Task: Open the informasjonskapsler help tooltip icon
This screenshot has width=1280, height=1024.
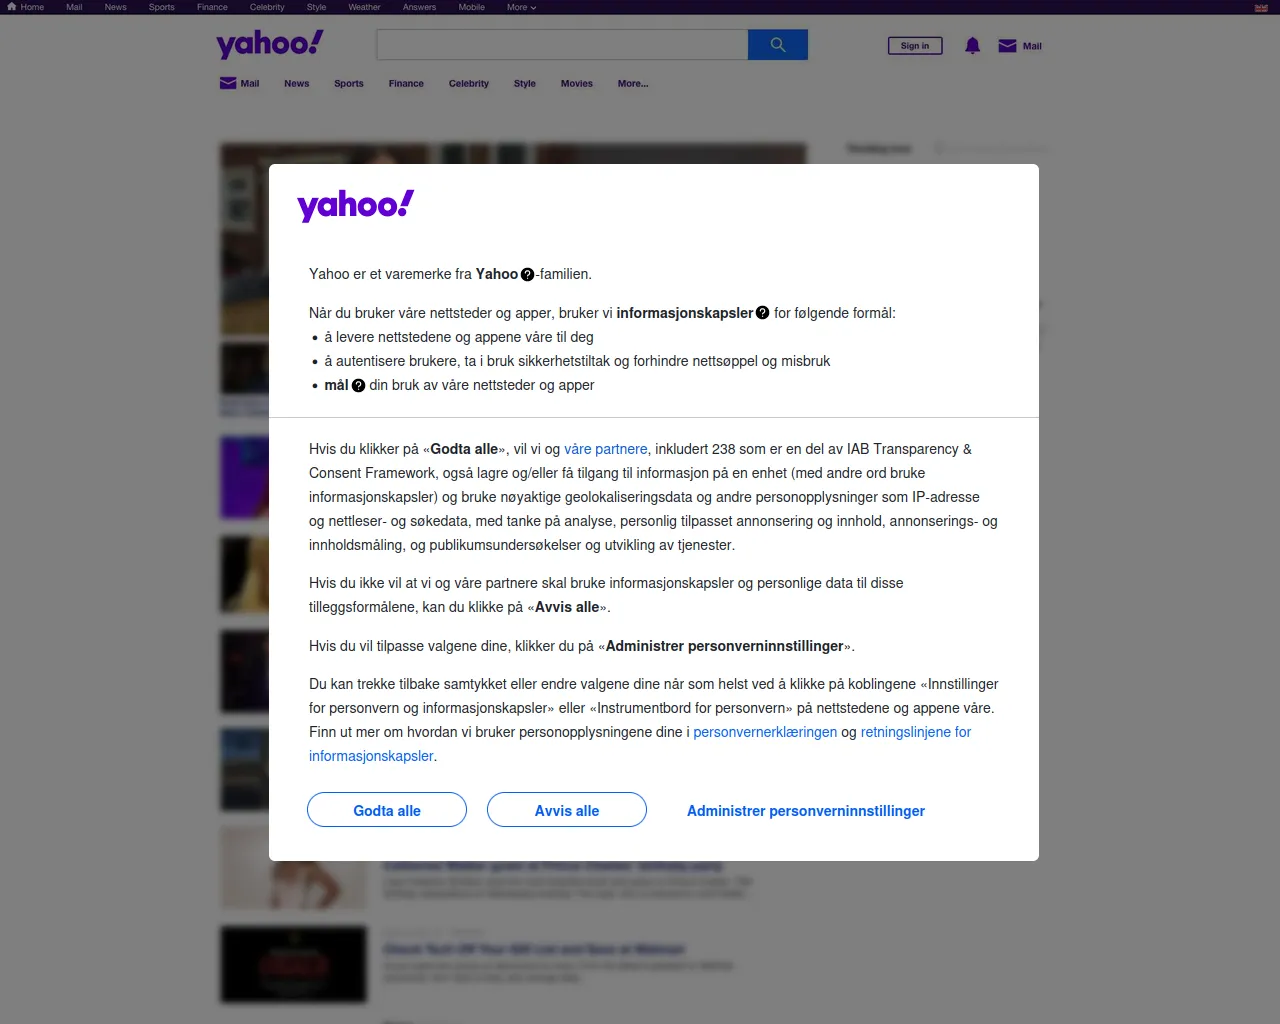Action: [x=763, y=313]
